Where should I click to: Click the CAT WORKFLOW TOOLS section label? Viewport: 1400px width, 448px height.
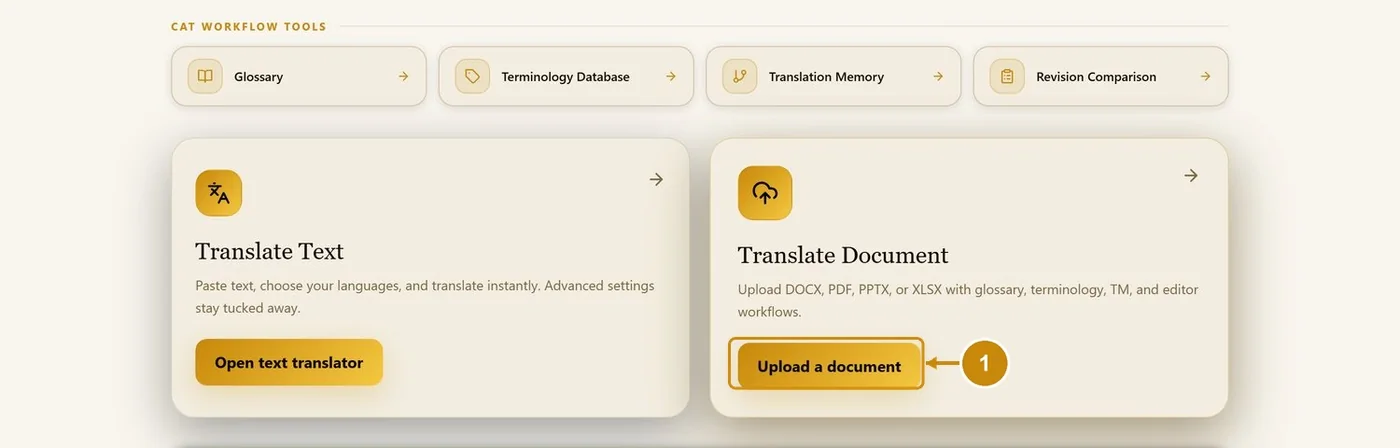coord(249,27)
